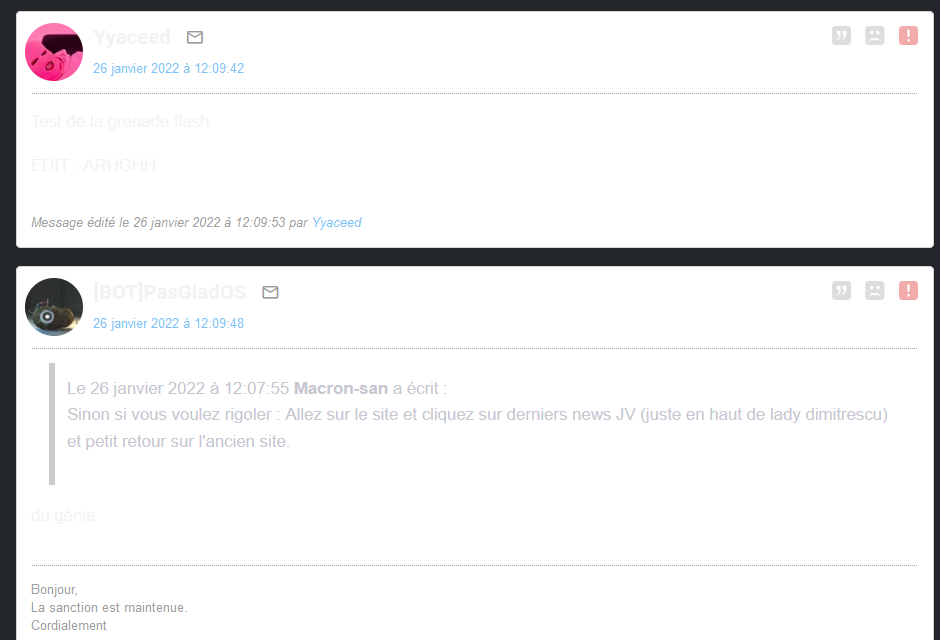Open [BOT]PasGladOS's dark avatar picture
This screenshot has width=940, height=640.
coord(54,307)
